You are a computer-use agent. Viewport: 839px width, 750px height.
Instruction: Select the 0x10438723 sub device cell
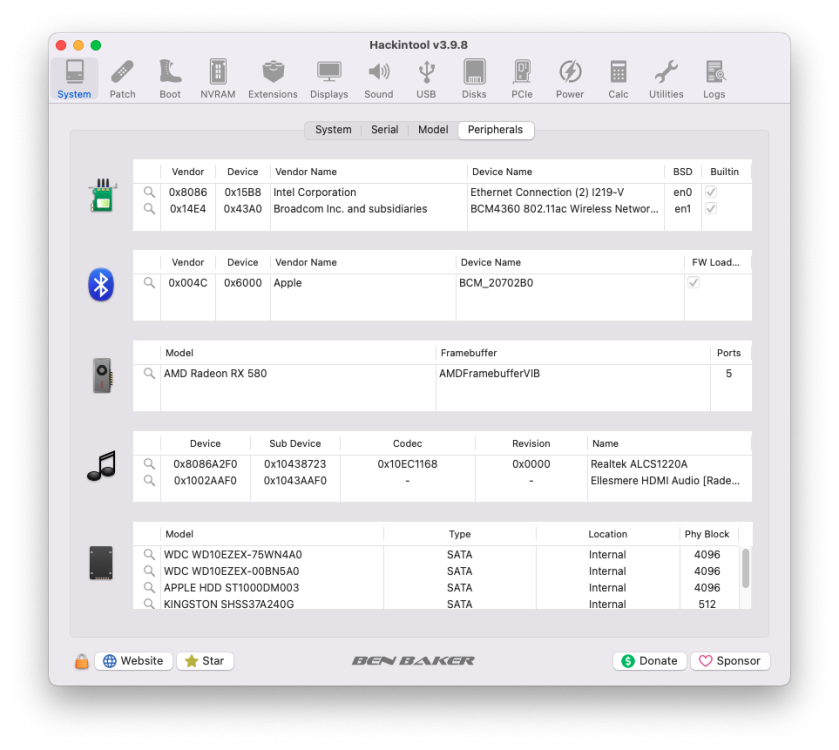coord(295,464)
